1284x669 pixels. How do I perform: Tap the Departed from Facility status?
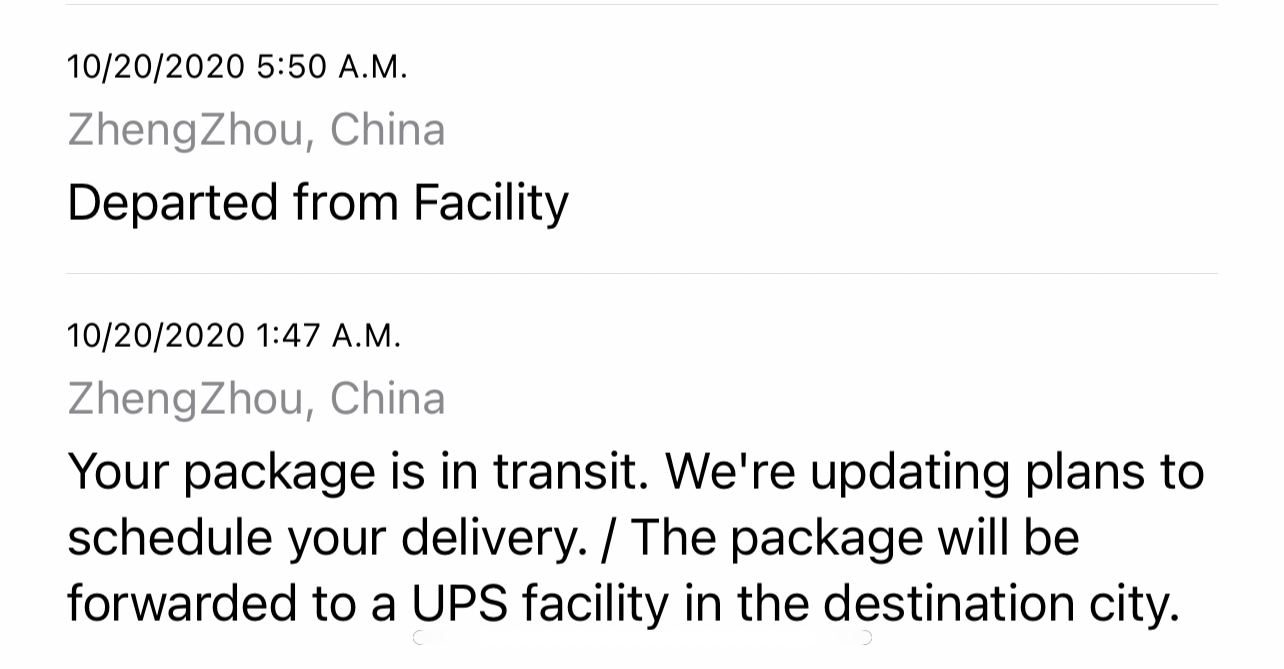tap(318, 203)
